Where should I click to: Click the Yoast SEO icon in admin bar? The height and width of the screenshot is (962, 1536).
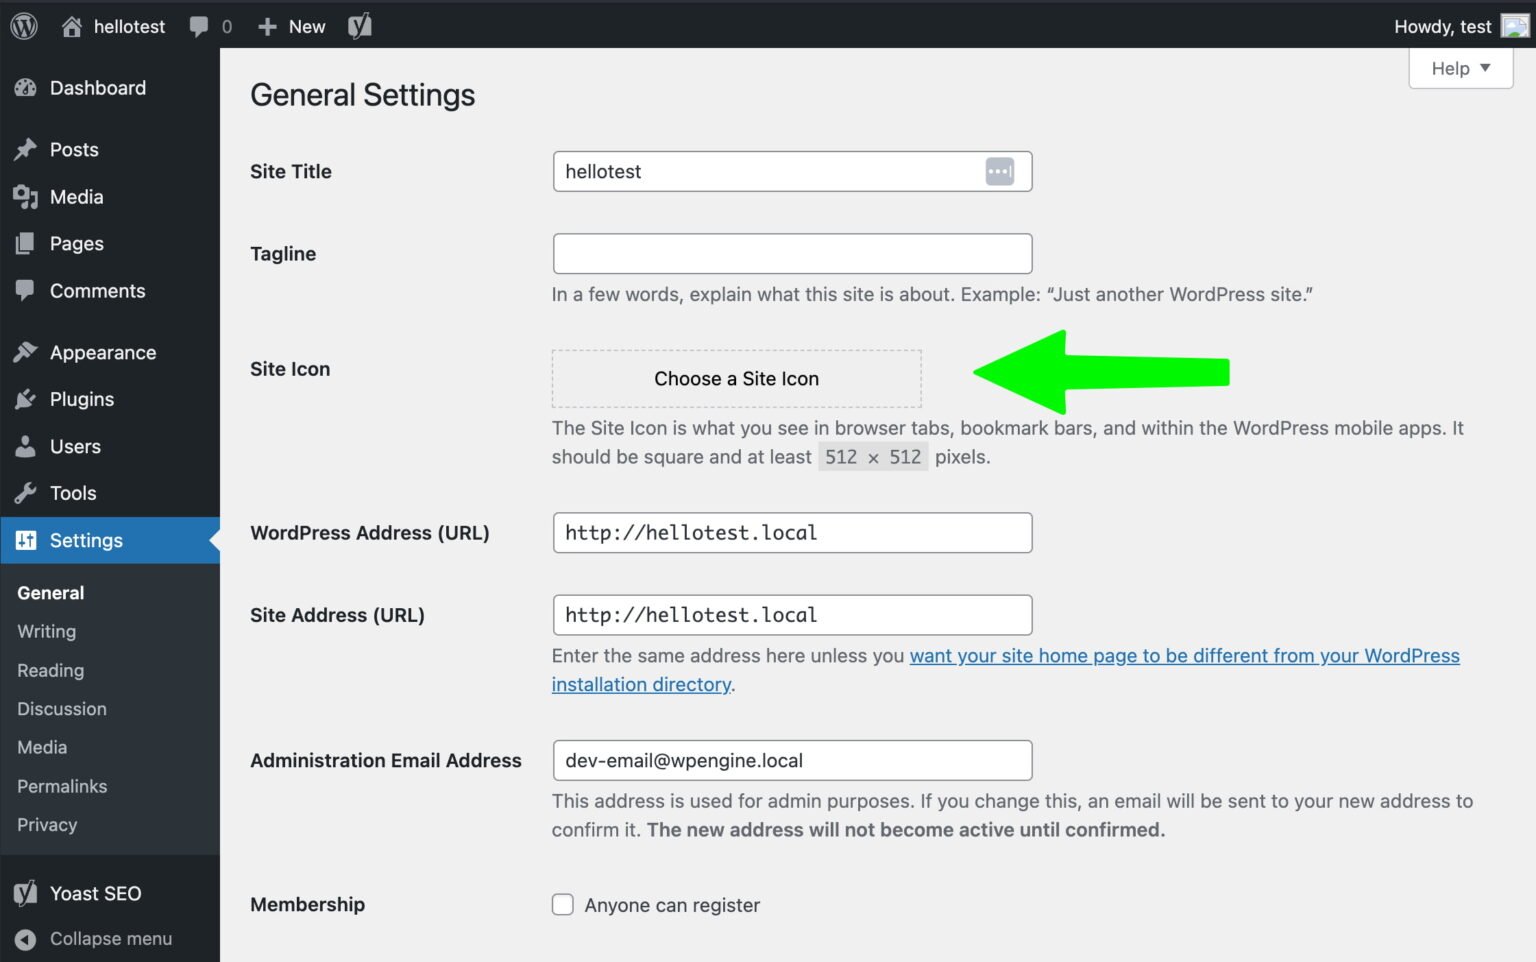pos(358,25)
